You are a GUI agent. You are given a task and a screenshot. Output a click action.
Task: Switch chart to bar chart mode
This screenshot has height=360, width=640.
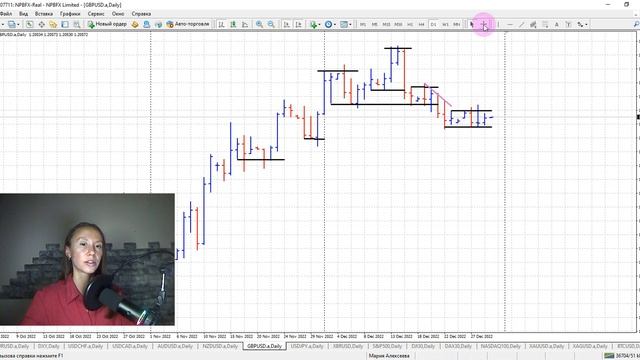(x=221, y=24)
